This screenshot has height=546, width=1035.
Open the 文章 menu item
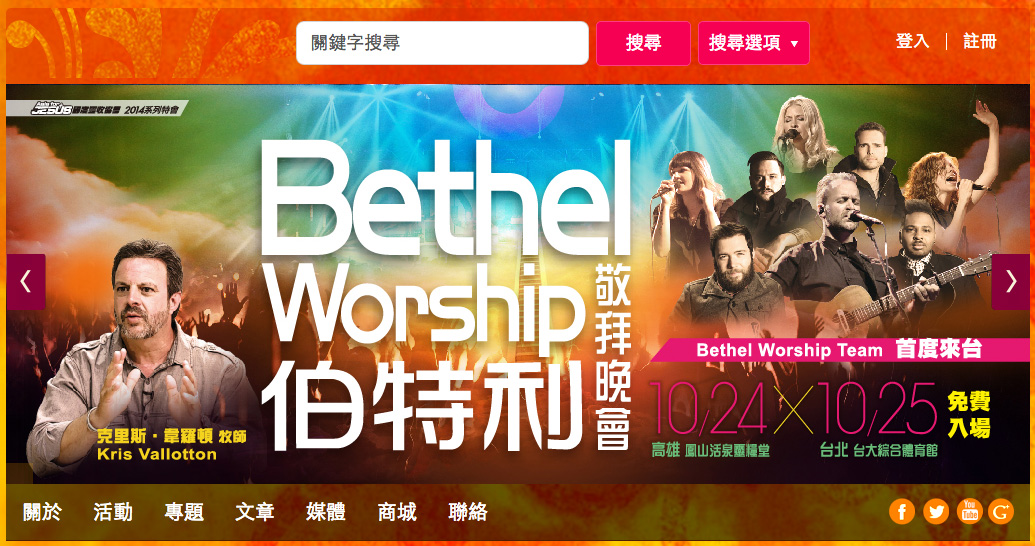[x=255, y=512]
